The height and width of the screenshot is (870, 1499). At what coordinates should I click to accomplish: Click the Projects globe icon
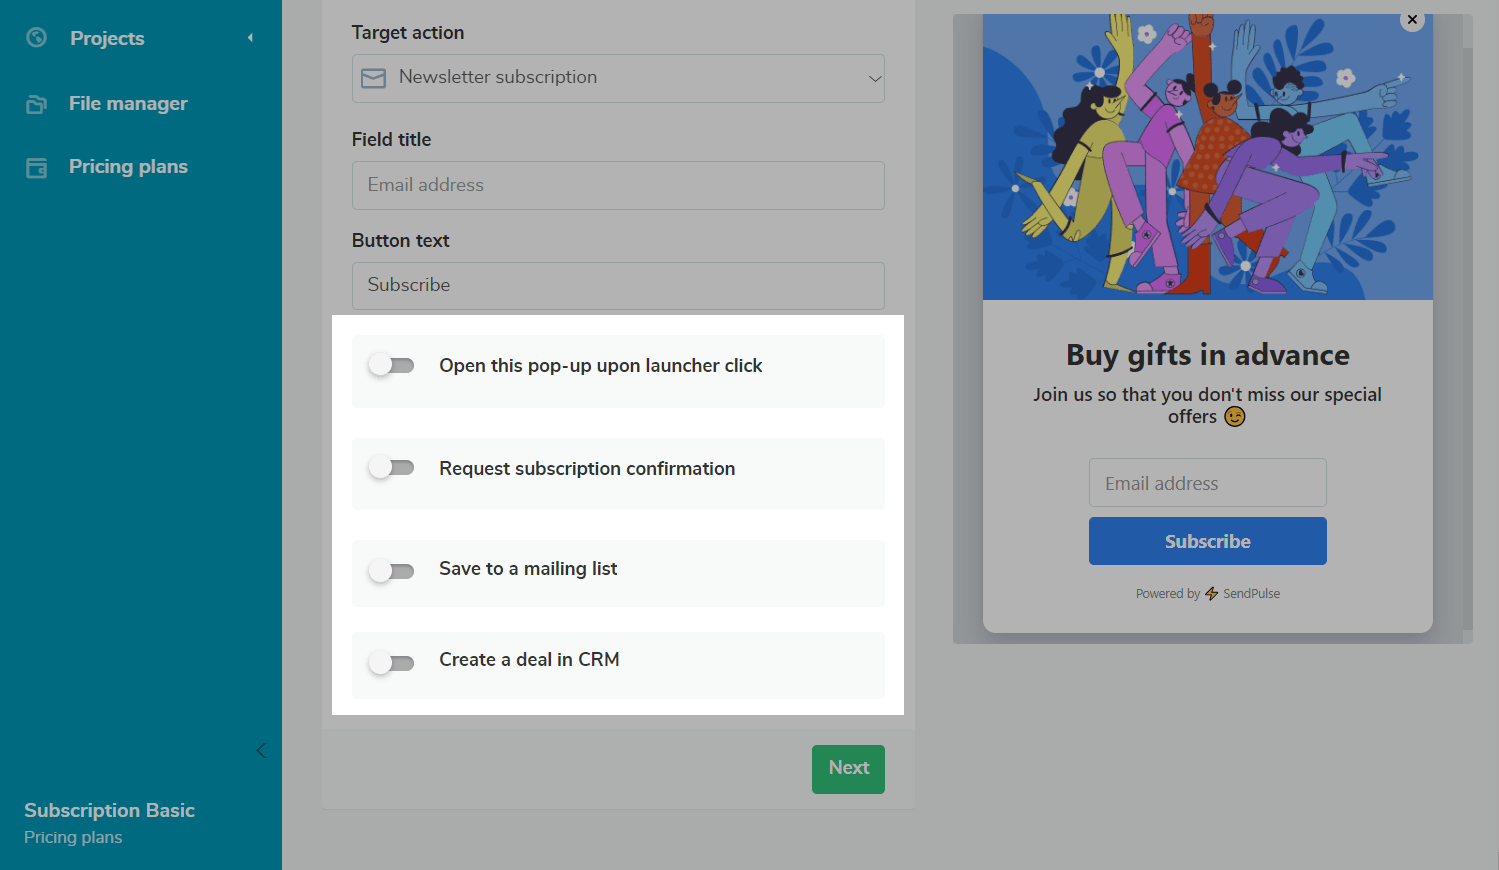point(37,38)
